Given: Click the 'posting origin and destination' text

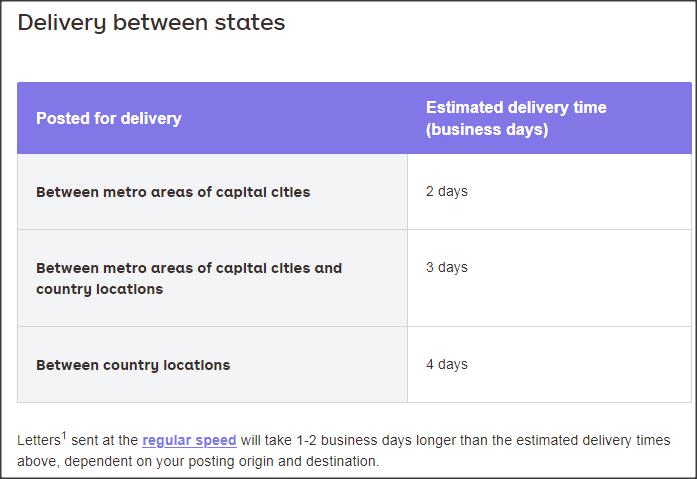Looking at the screenshot, I should [x=282, y=461].
